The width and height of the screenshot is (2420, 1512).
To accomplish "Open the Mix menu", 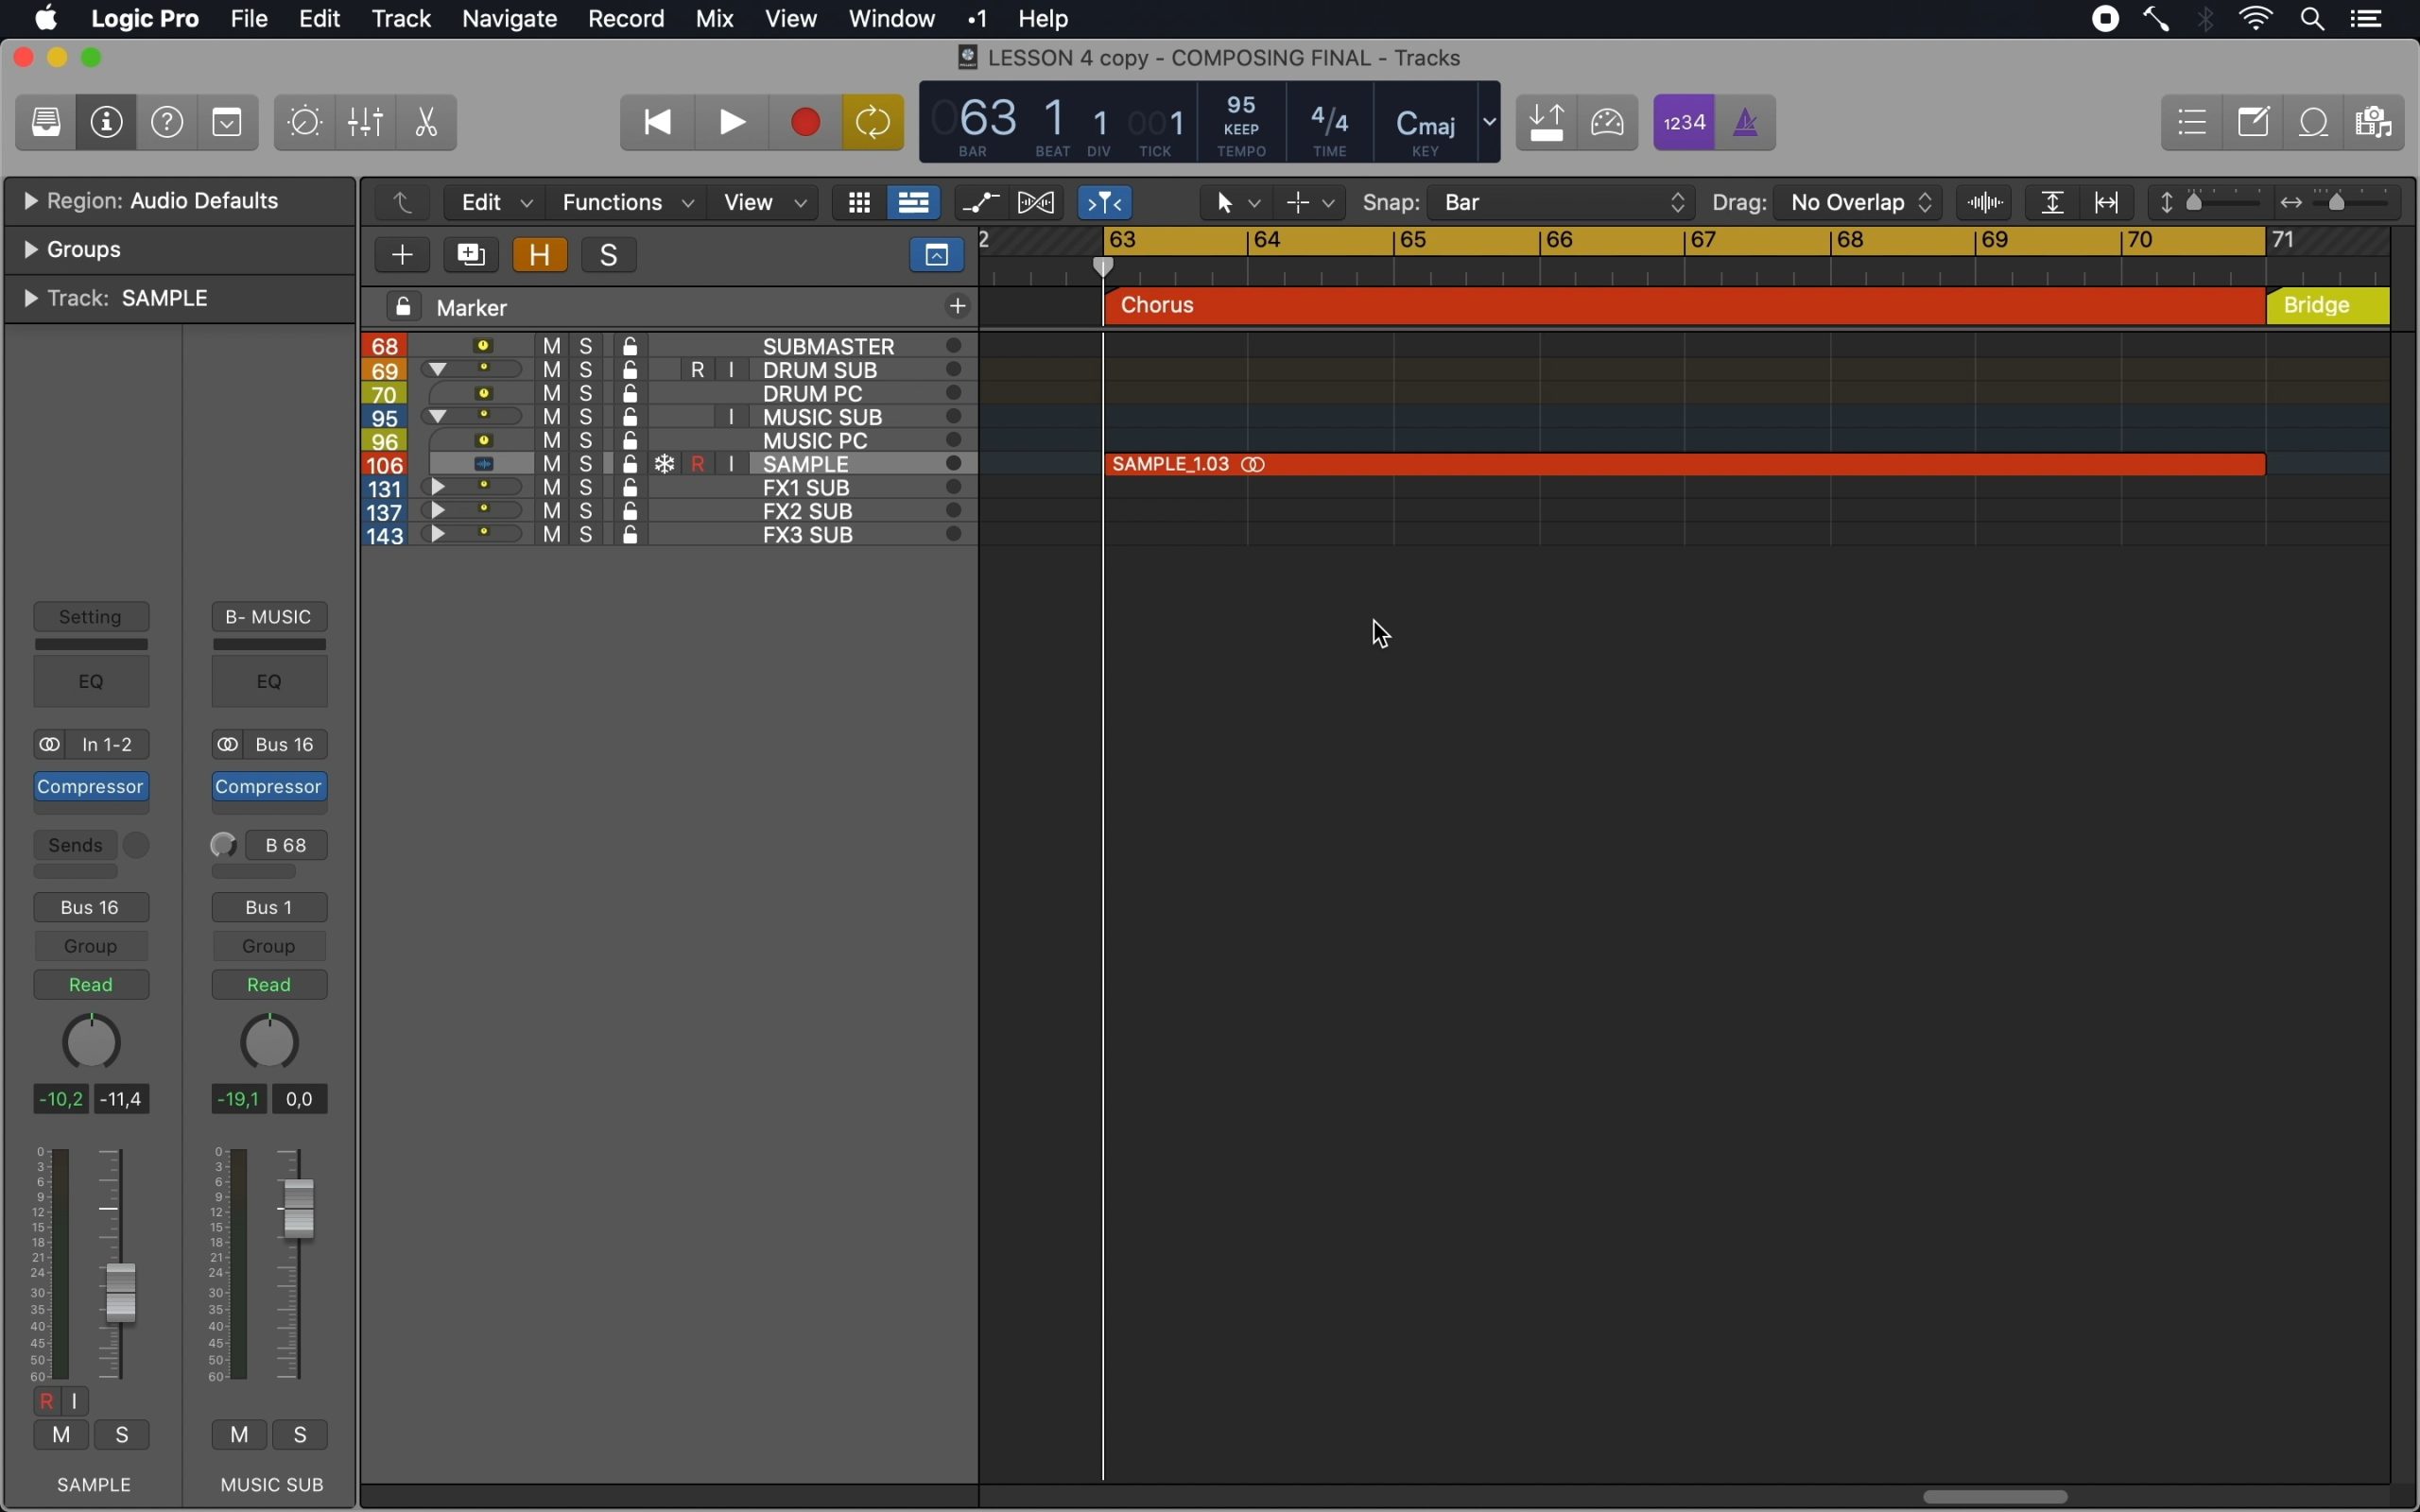I will (x=715, y=19).
